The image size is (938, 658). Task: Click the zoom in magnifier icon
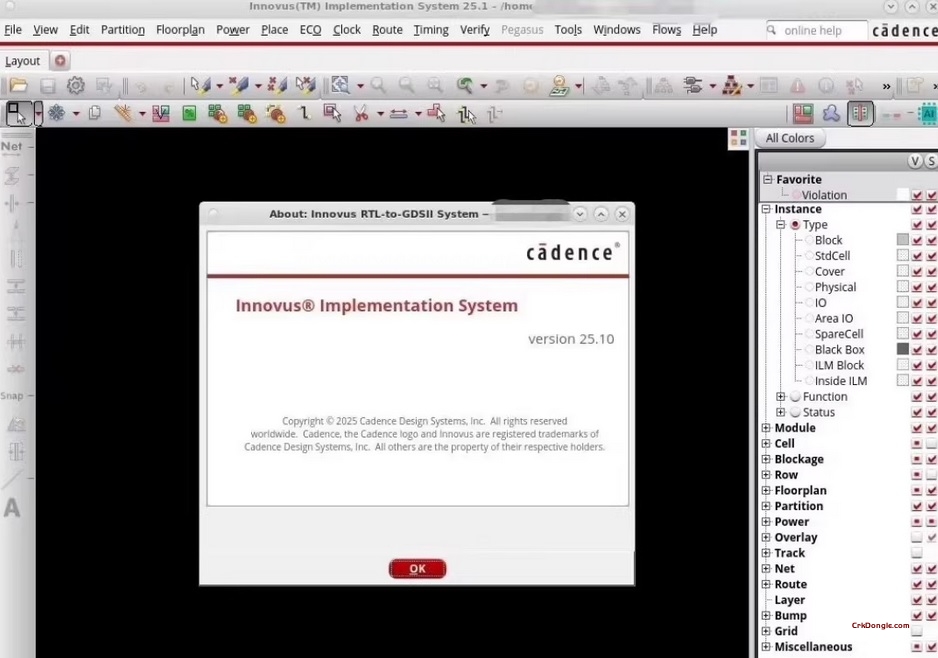point(379,86)
